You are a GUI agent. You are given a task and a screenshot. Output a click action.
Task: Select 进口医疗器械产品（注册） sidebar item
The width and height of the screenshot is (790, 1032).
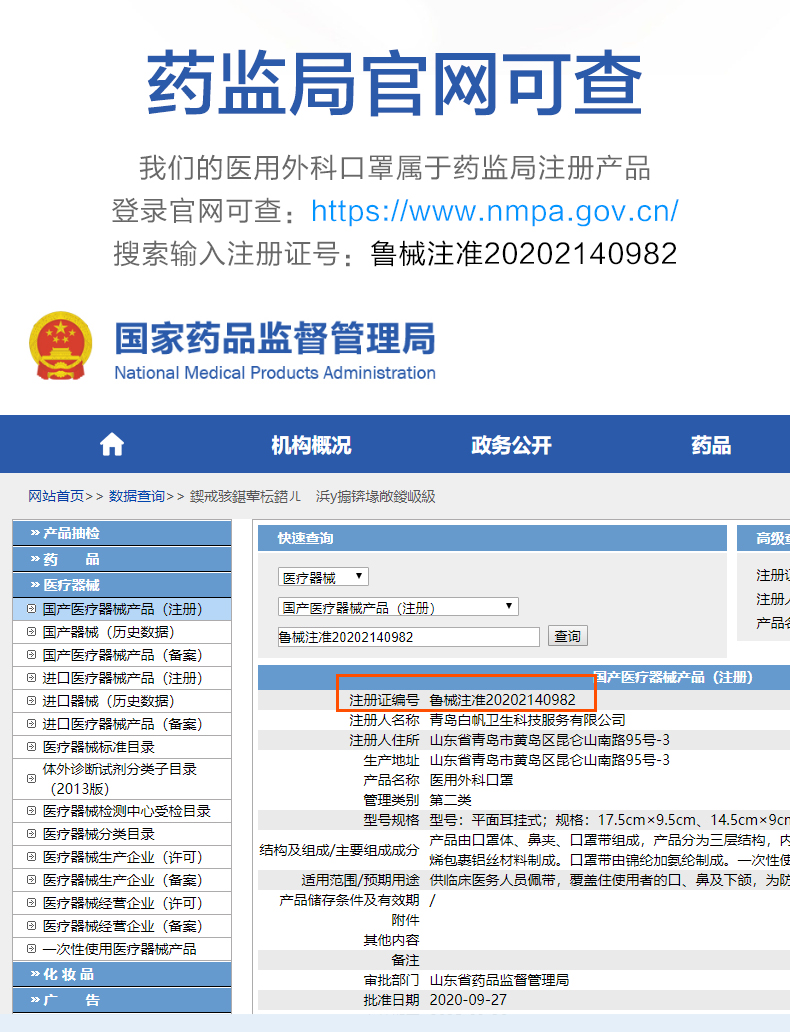tap(122, 678)
